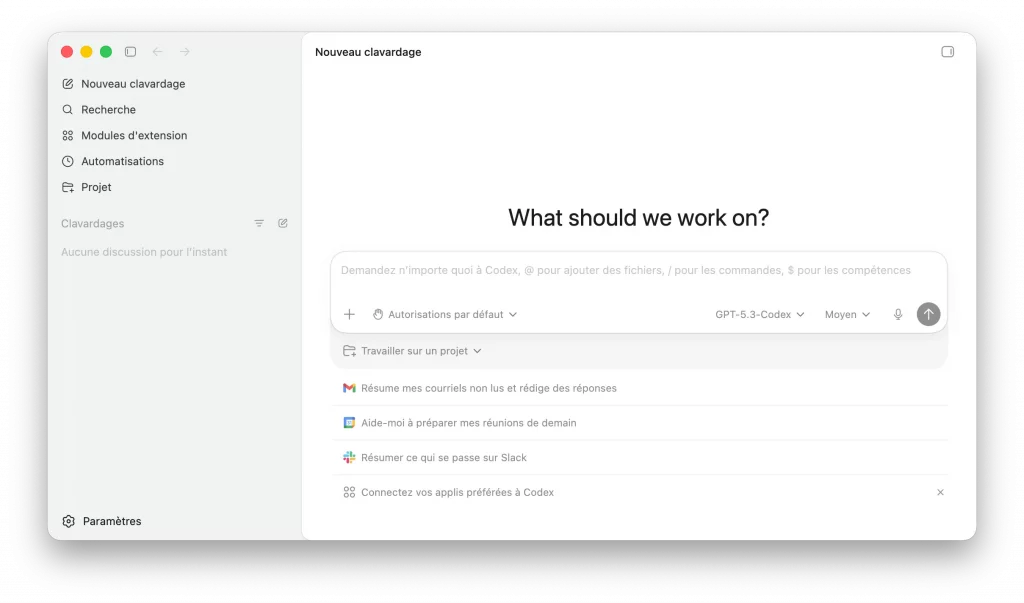The height and width of the screenshot is (603, 1024).
Task: Open the connected apps grid icon
Action: click(x=348, y=492)
